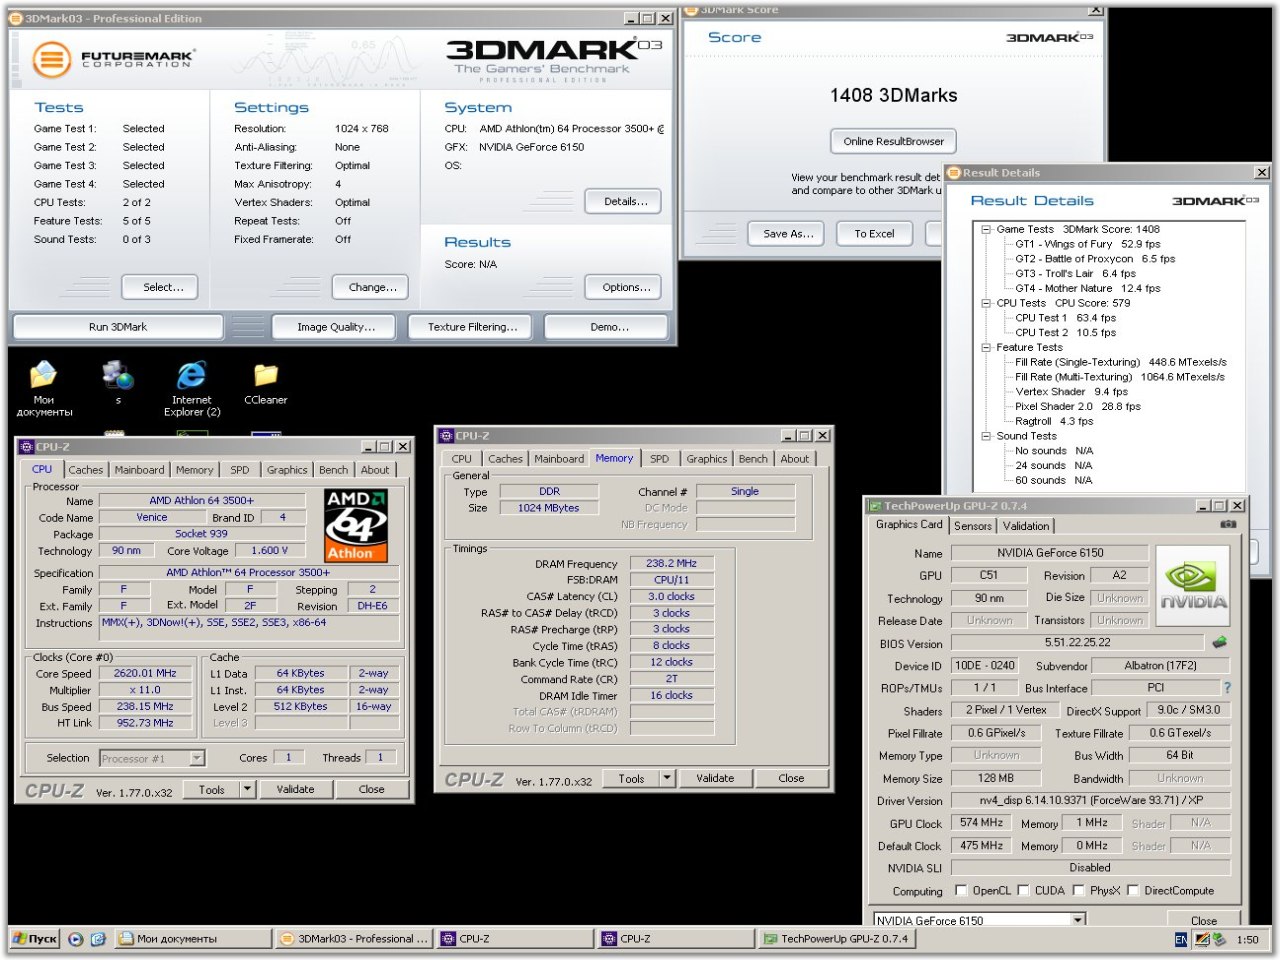The image size is (1280, 960).
Task: Select the Pixel Shader 2.0 result row
Action: point(1078,407)
